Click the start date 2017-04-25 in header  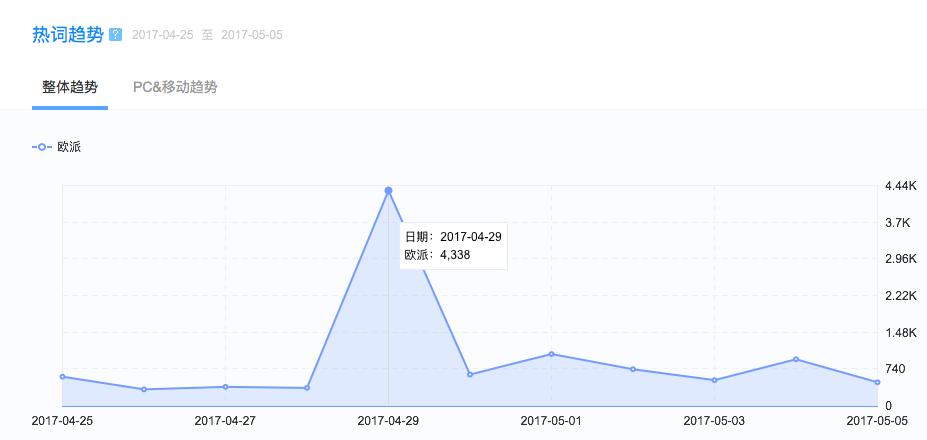(x=163, y=35)
